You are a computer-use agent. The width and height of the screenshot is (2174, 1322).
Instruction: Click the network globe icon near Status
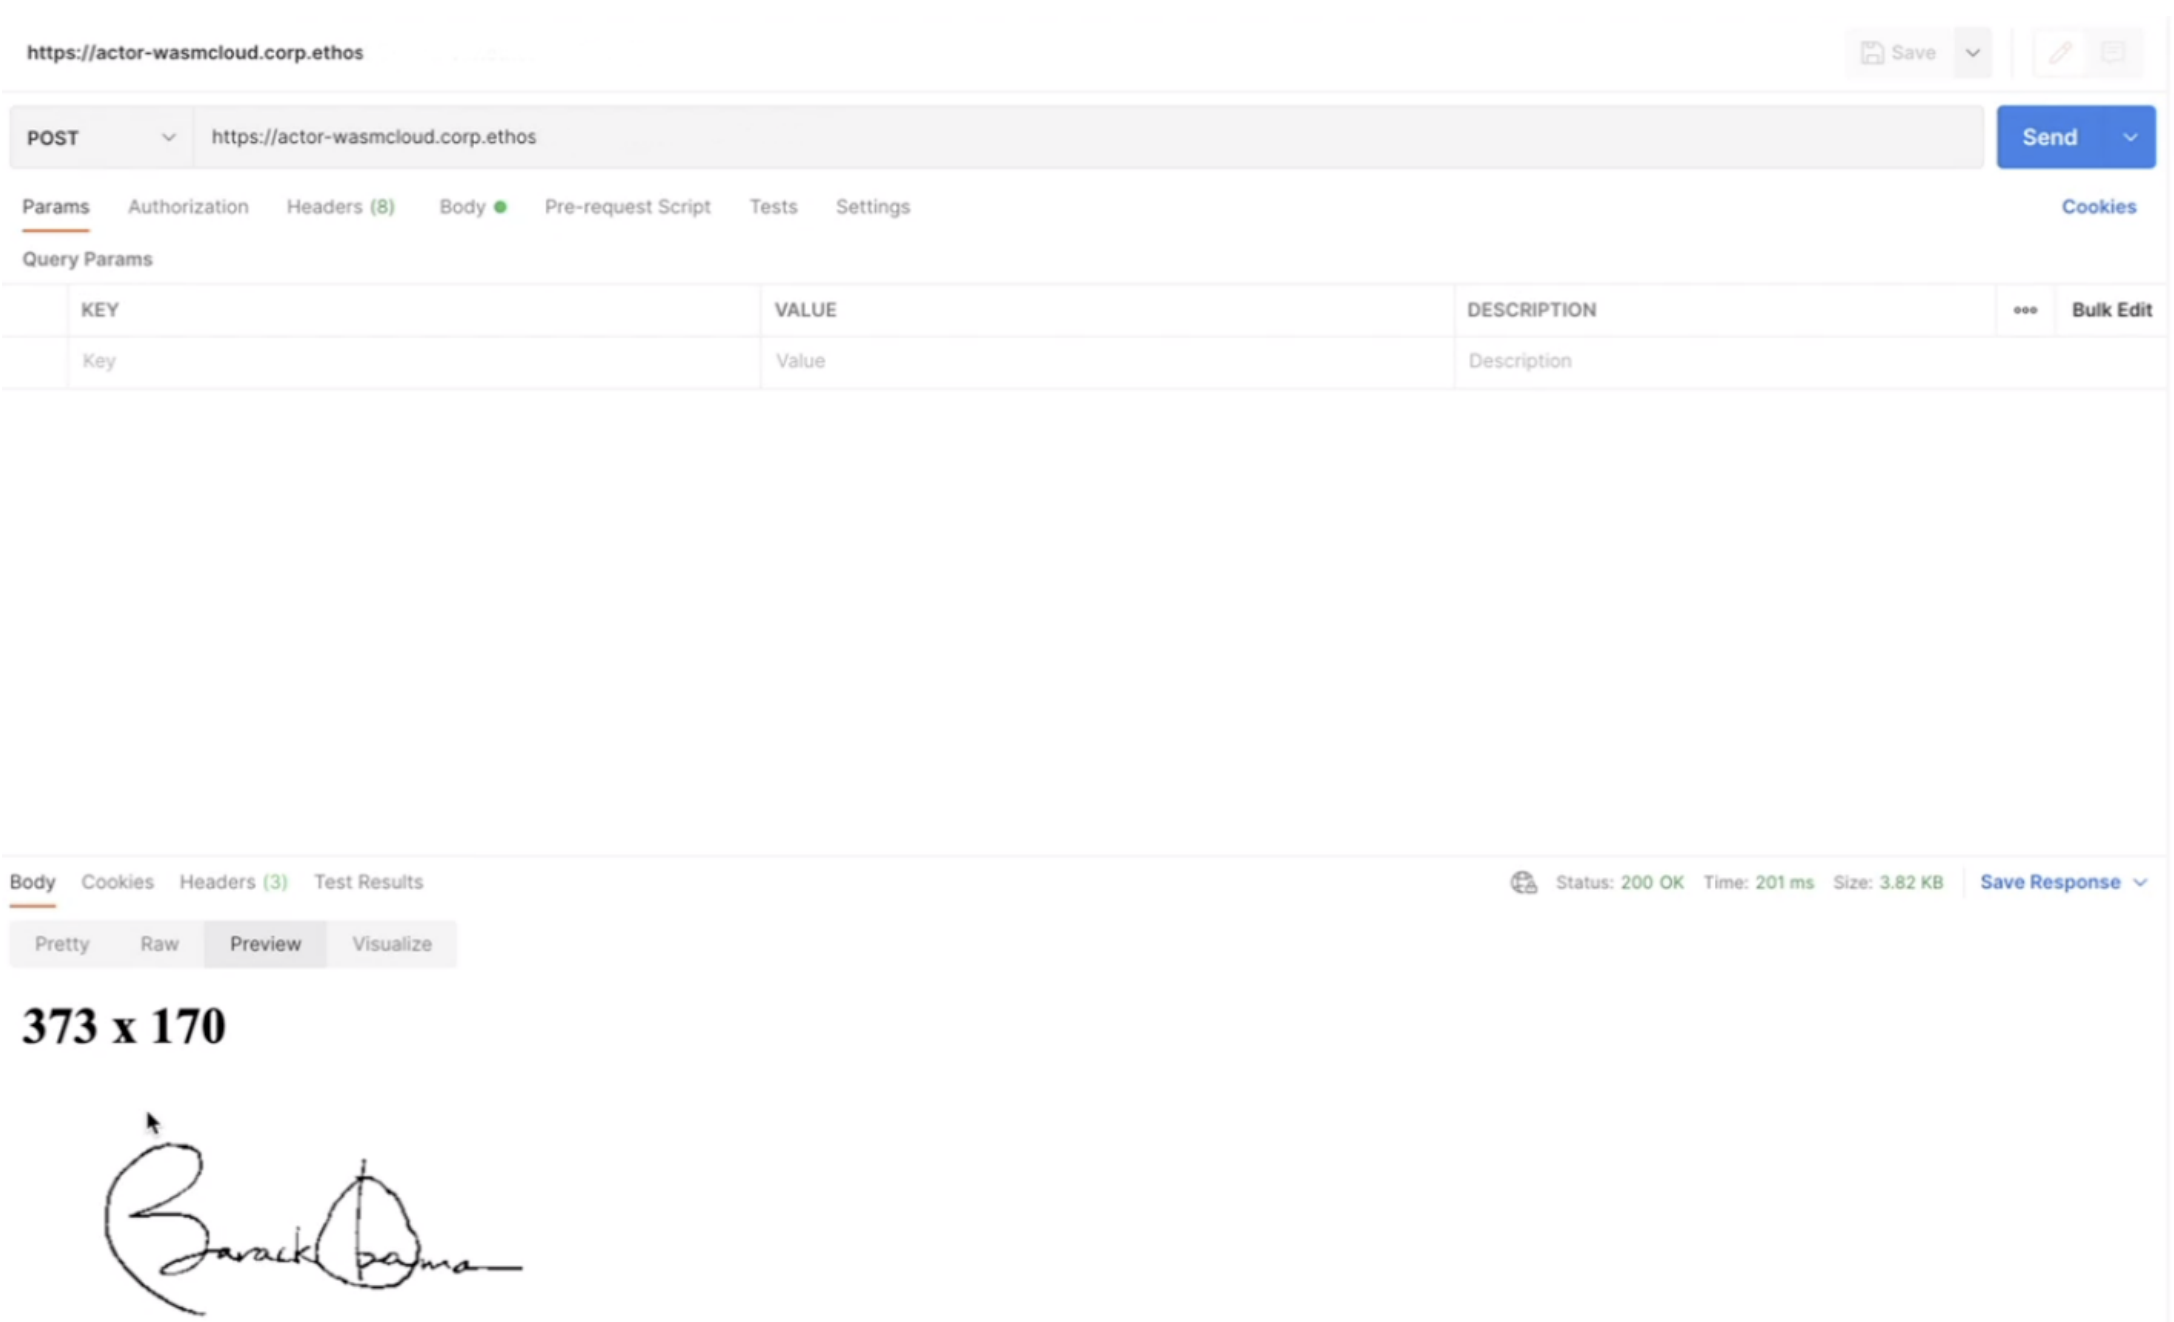pos(1523,882)
